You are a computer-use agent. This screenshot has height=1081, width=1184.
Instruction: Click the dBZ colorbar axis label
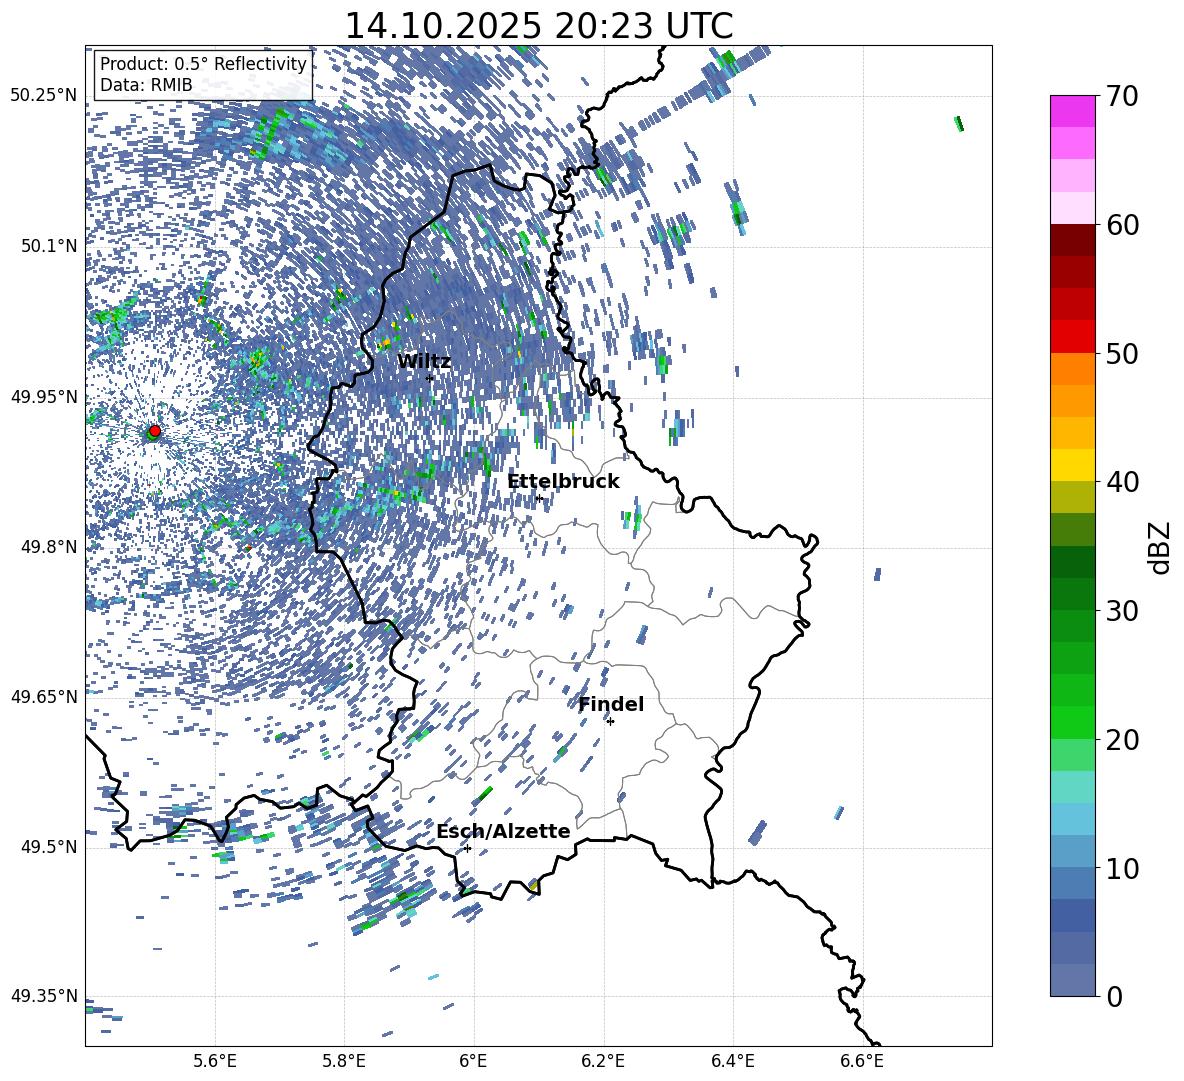pyautogui.click(x=1161, y=547)
